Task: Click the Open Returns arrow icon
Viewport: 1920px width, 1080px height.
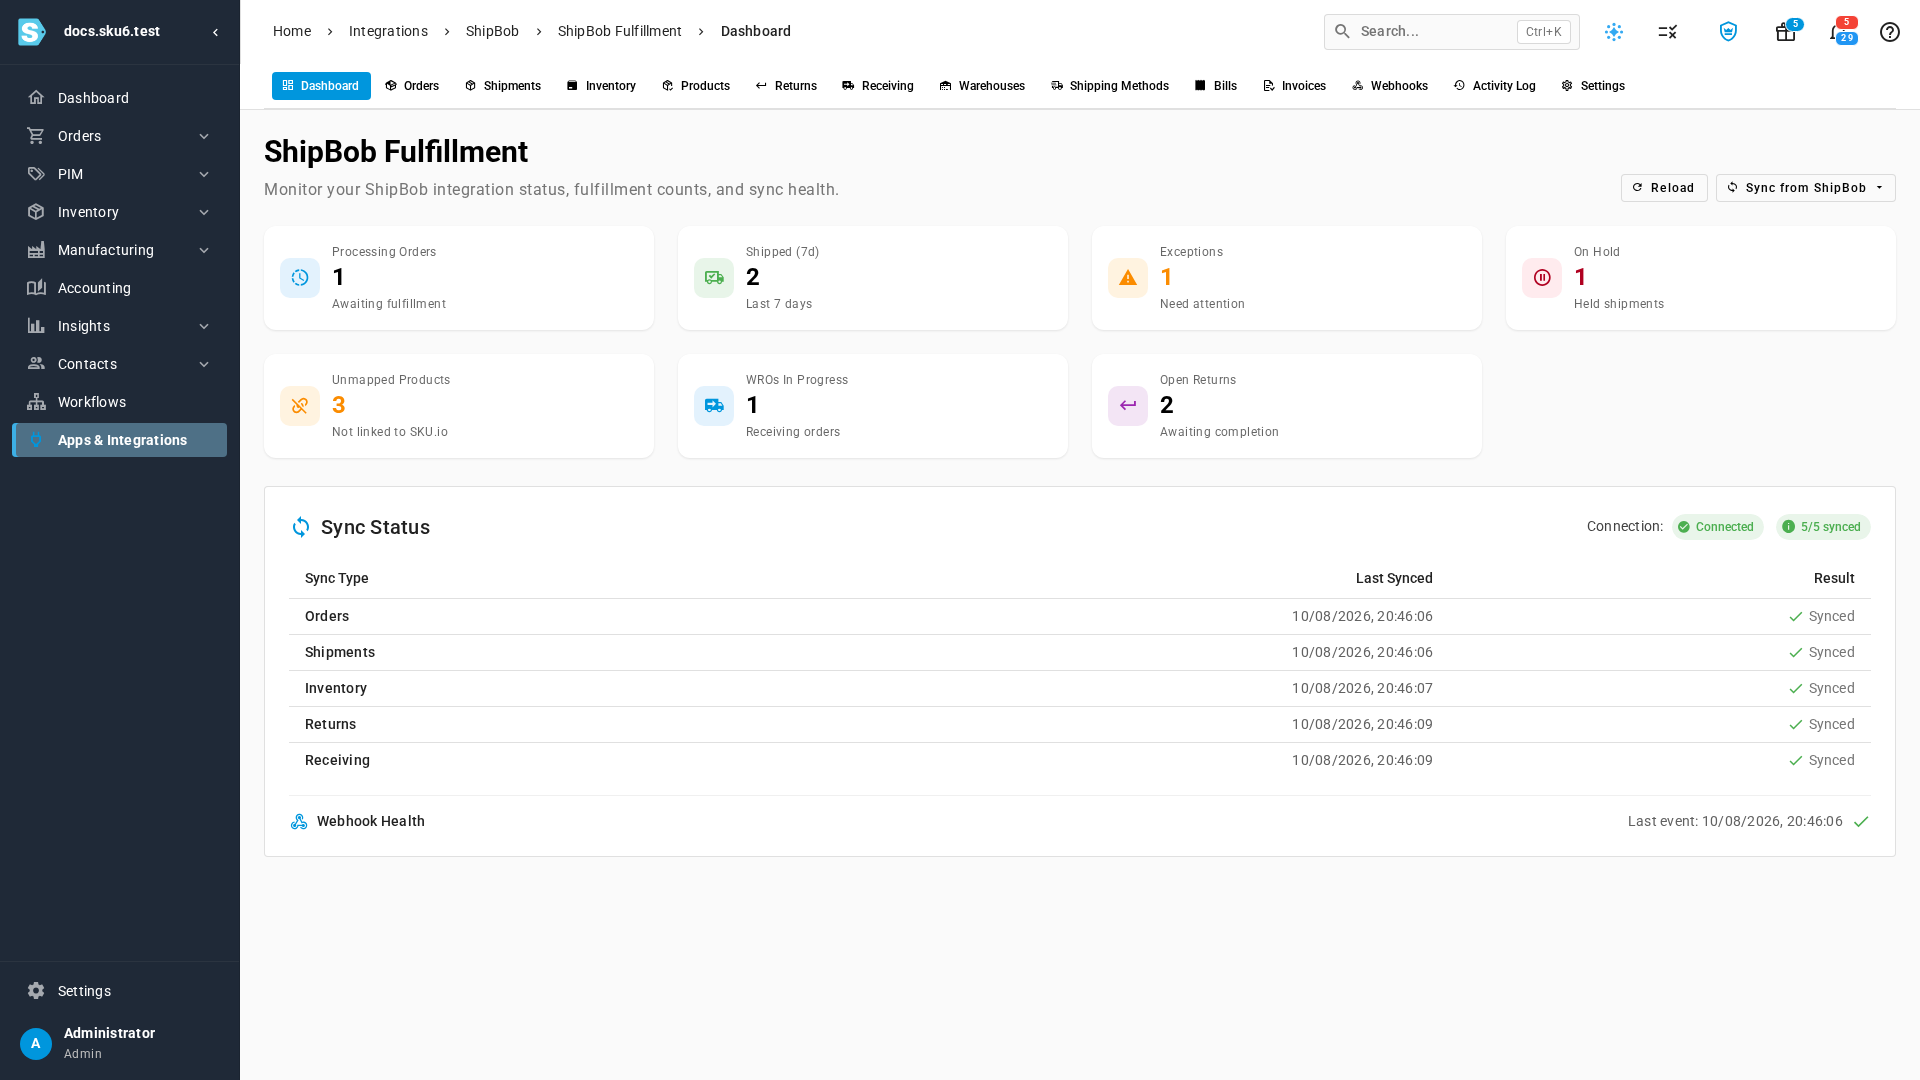Action: point(1128,406)
